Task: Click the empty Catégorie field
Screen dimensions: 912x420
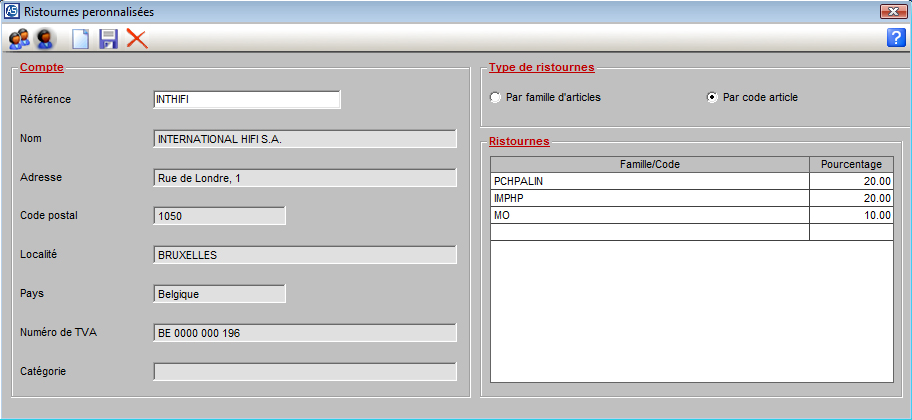Action: click(304, 372)
